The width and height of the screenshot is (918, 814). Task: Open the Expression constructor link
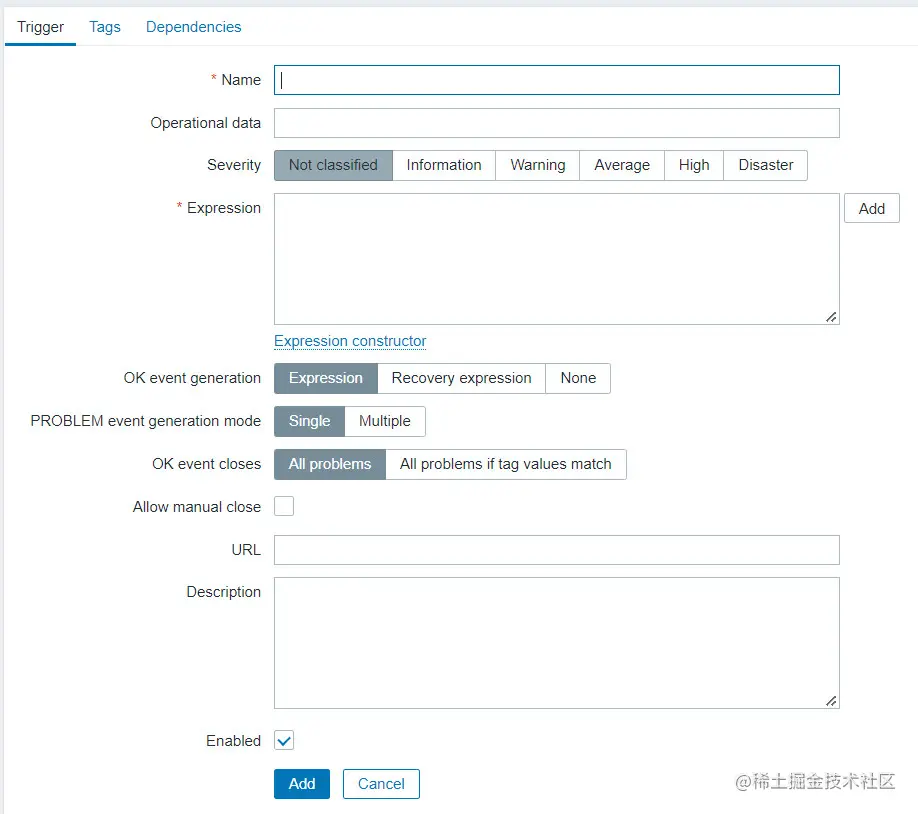[x=350, y=341]
